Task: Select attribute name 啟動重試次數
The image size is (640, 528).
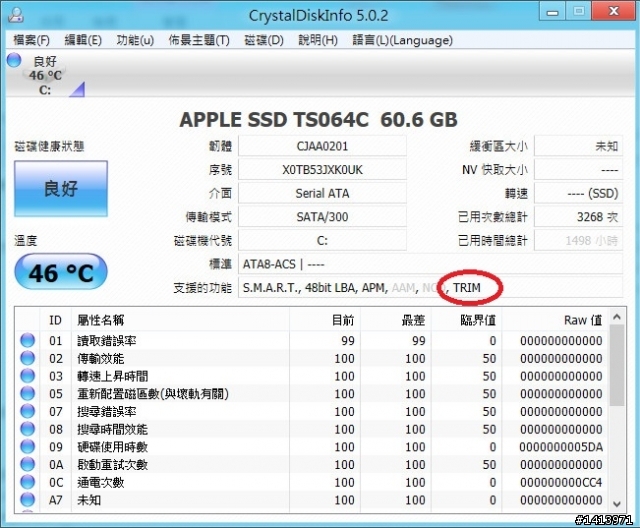Action: point(113,465)
